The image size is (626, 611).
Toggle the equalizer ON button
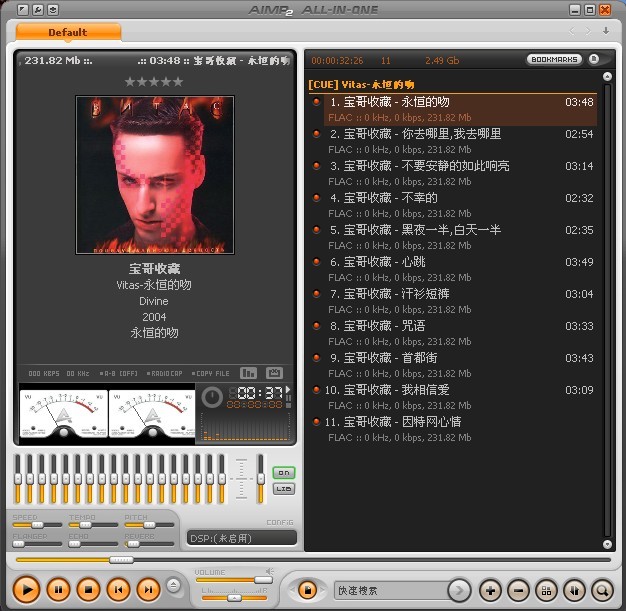click(x=284, y=472)
